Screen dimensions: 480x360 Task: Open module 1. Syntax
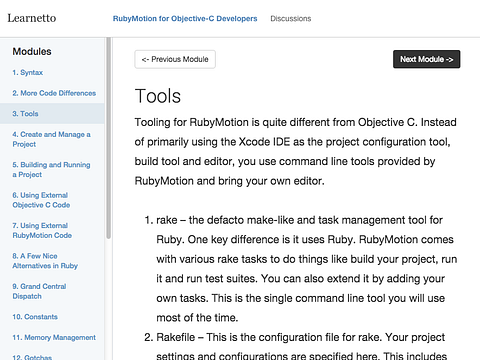pyautogui.click(x=28, y=72)
